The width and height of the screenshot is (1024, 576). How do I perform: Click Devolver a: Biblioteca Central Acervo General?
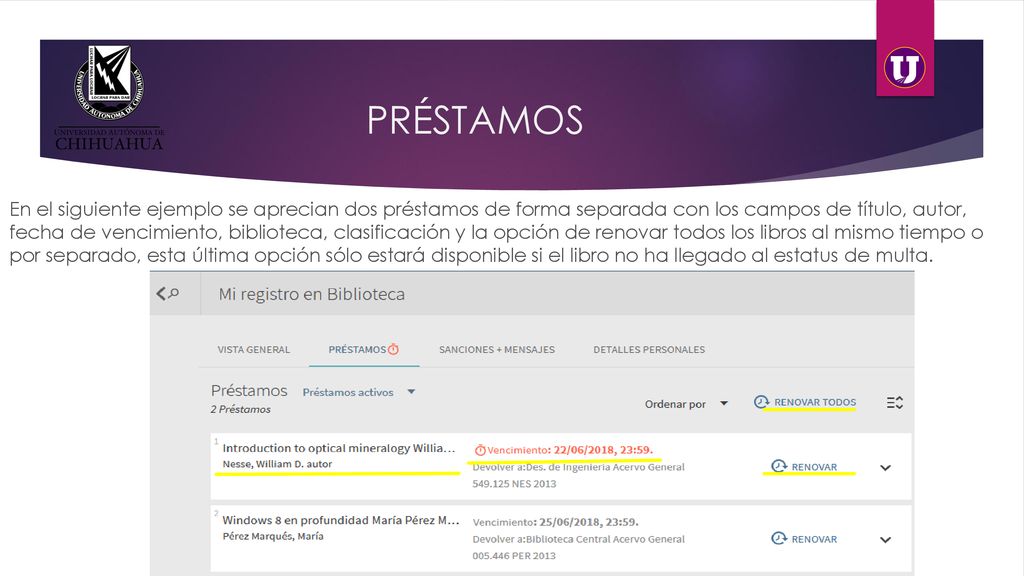(x=579, y=539)
